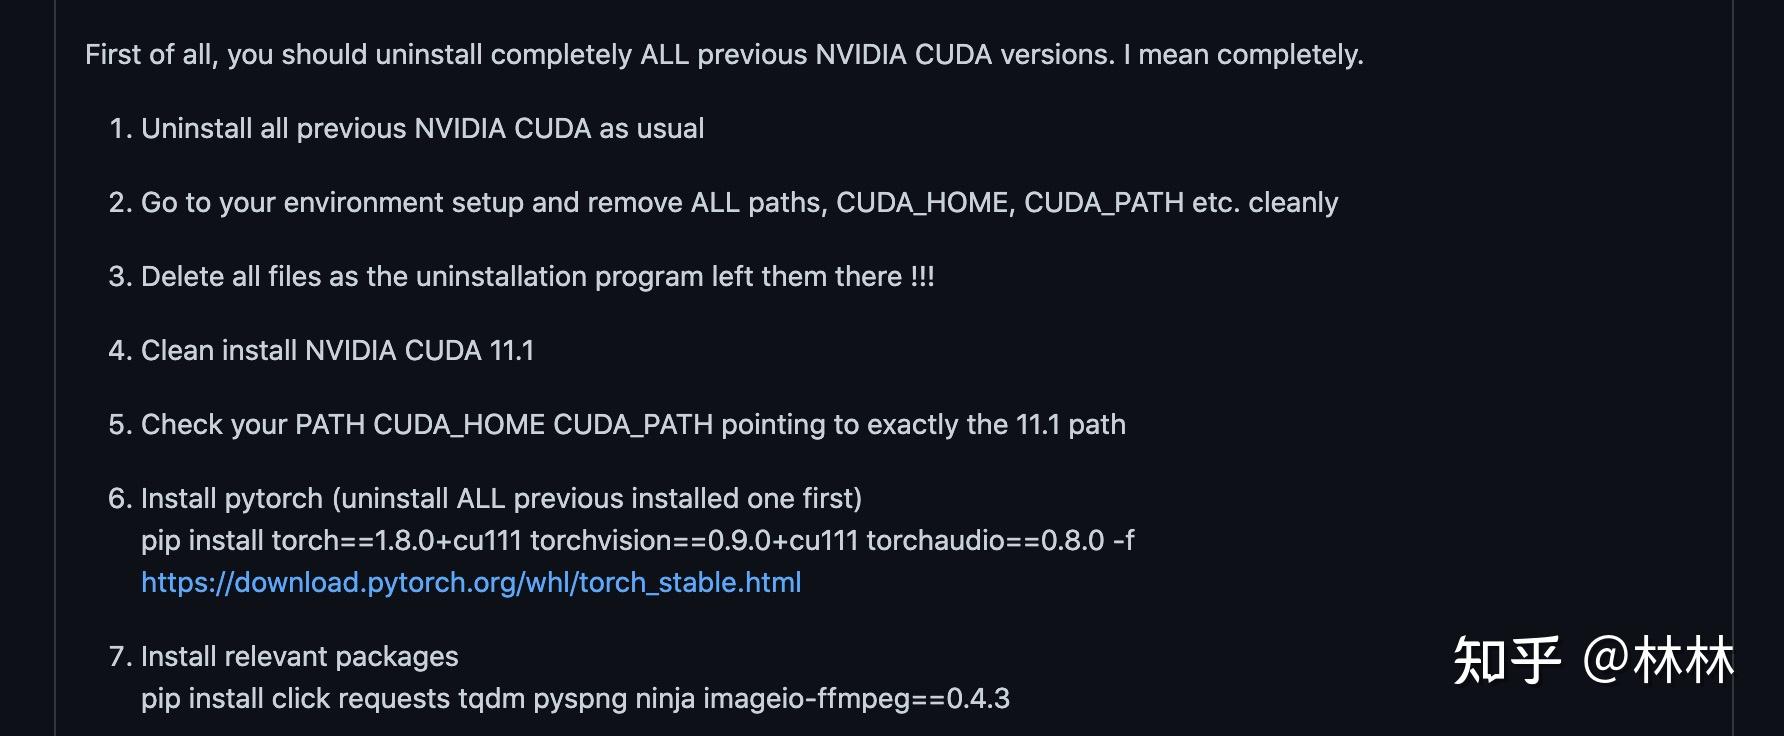
Task: Click the 知乎 logo text in watermark
Action: pyautogui.click(x=1506, y=661)
